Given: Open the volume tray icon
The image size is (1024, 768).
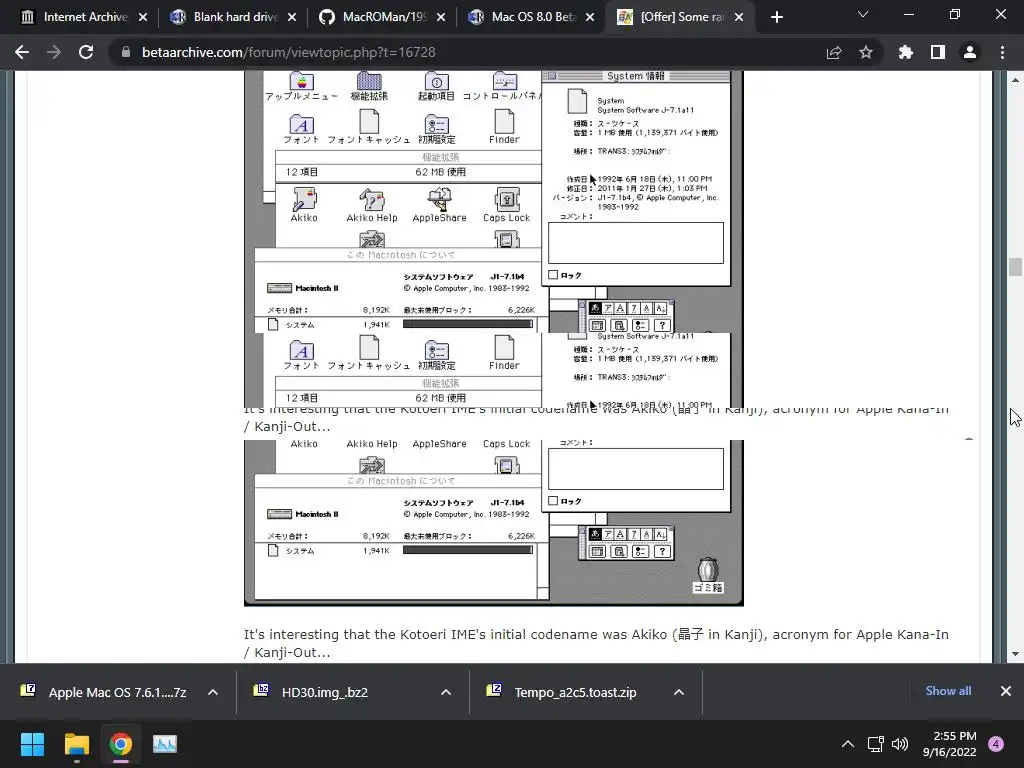Looking at the screenshot, I should (900, 744).
